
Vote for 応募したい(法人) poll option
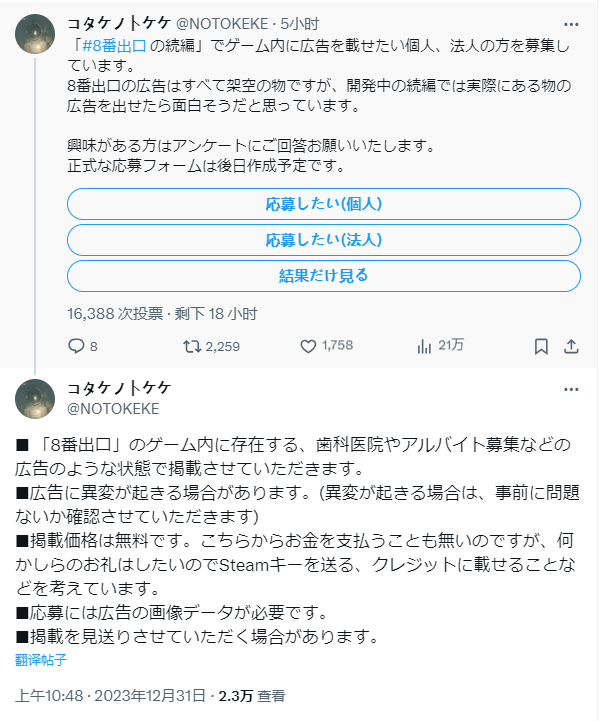pyautogui.click(x=324, y=240)
